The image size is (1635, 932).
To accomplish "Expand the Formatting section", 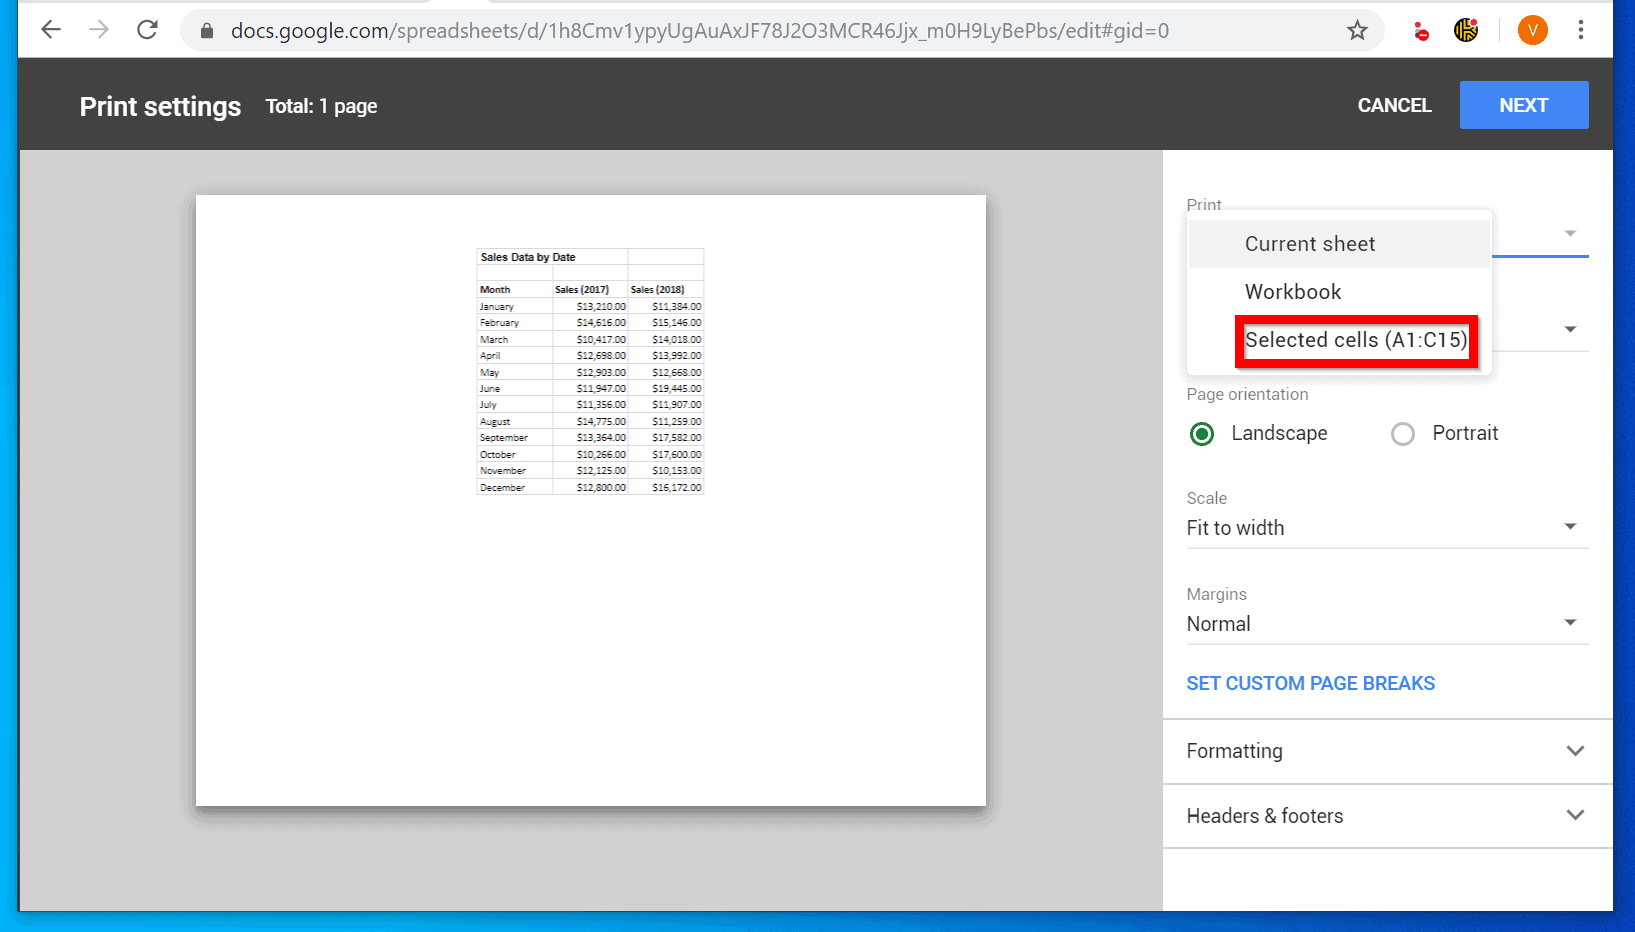I will tap(1386, 751).
